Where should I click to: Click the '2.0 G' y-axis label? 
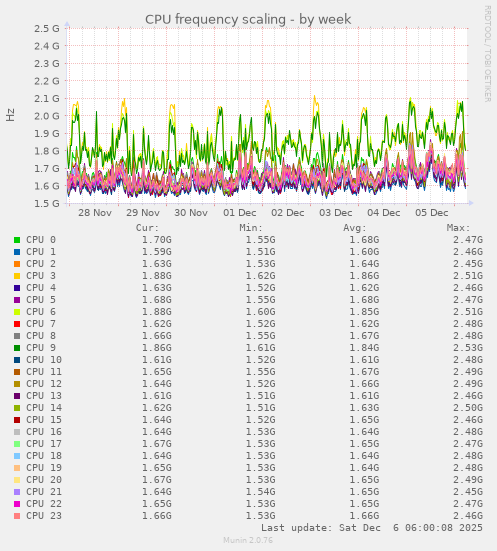[47, 116]
